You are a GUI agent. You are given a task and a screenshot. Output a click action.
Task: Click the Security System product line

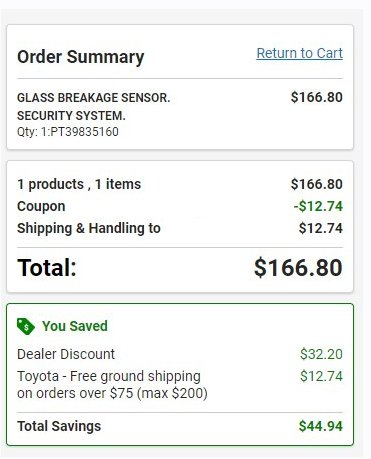click(x=71, y=116)
